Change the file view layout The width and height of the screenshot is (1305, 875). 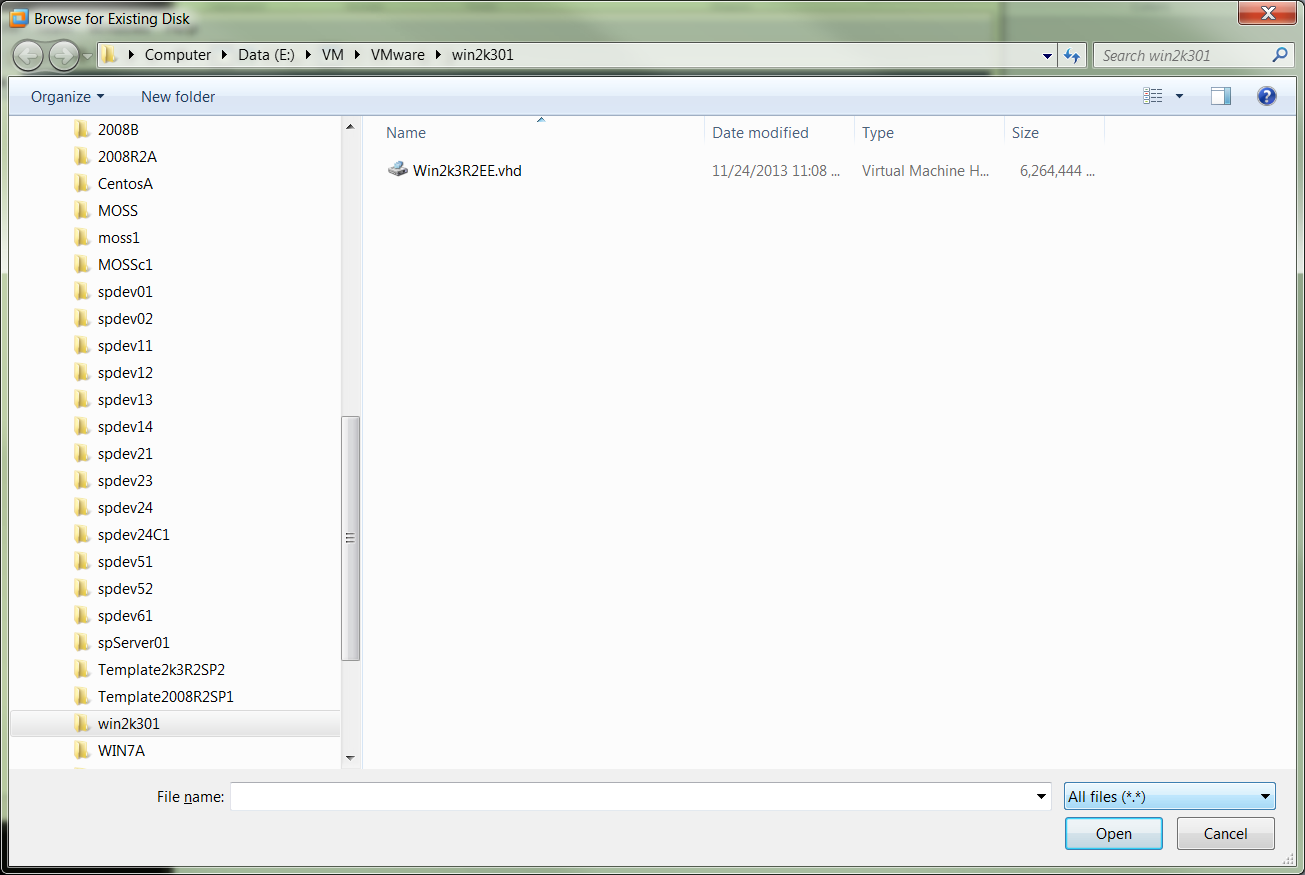tap(1152, 95)
